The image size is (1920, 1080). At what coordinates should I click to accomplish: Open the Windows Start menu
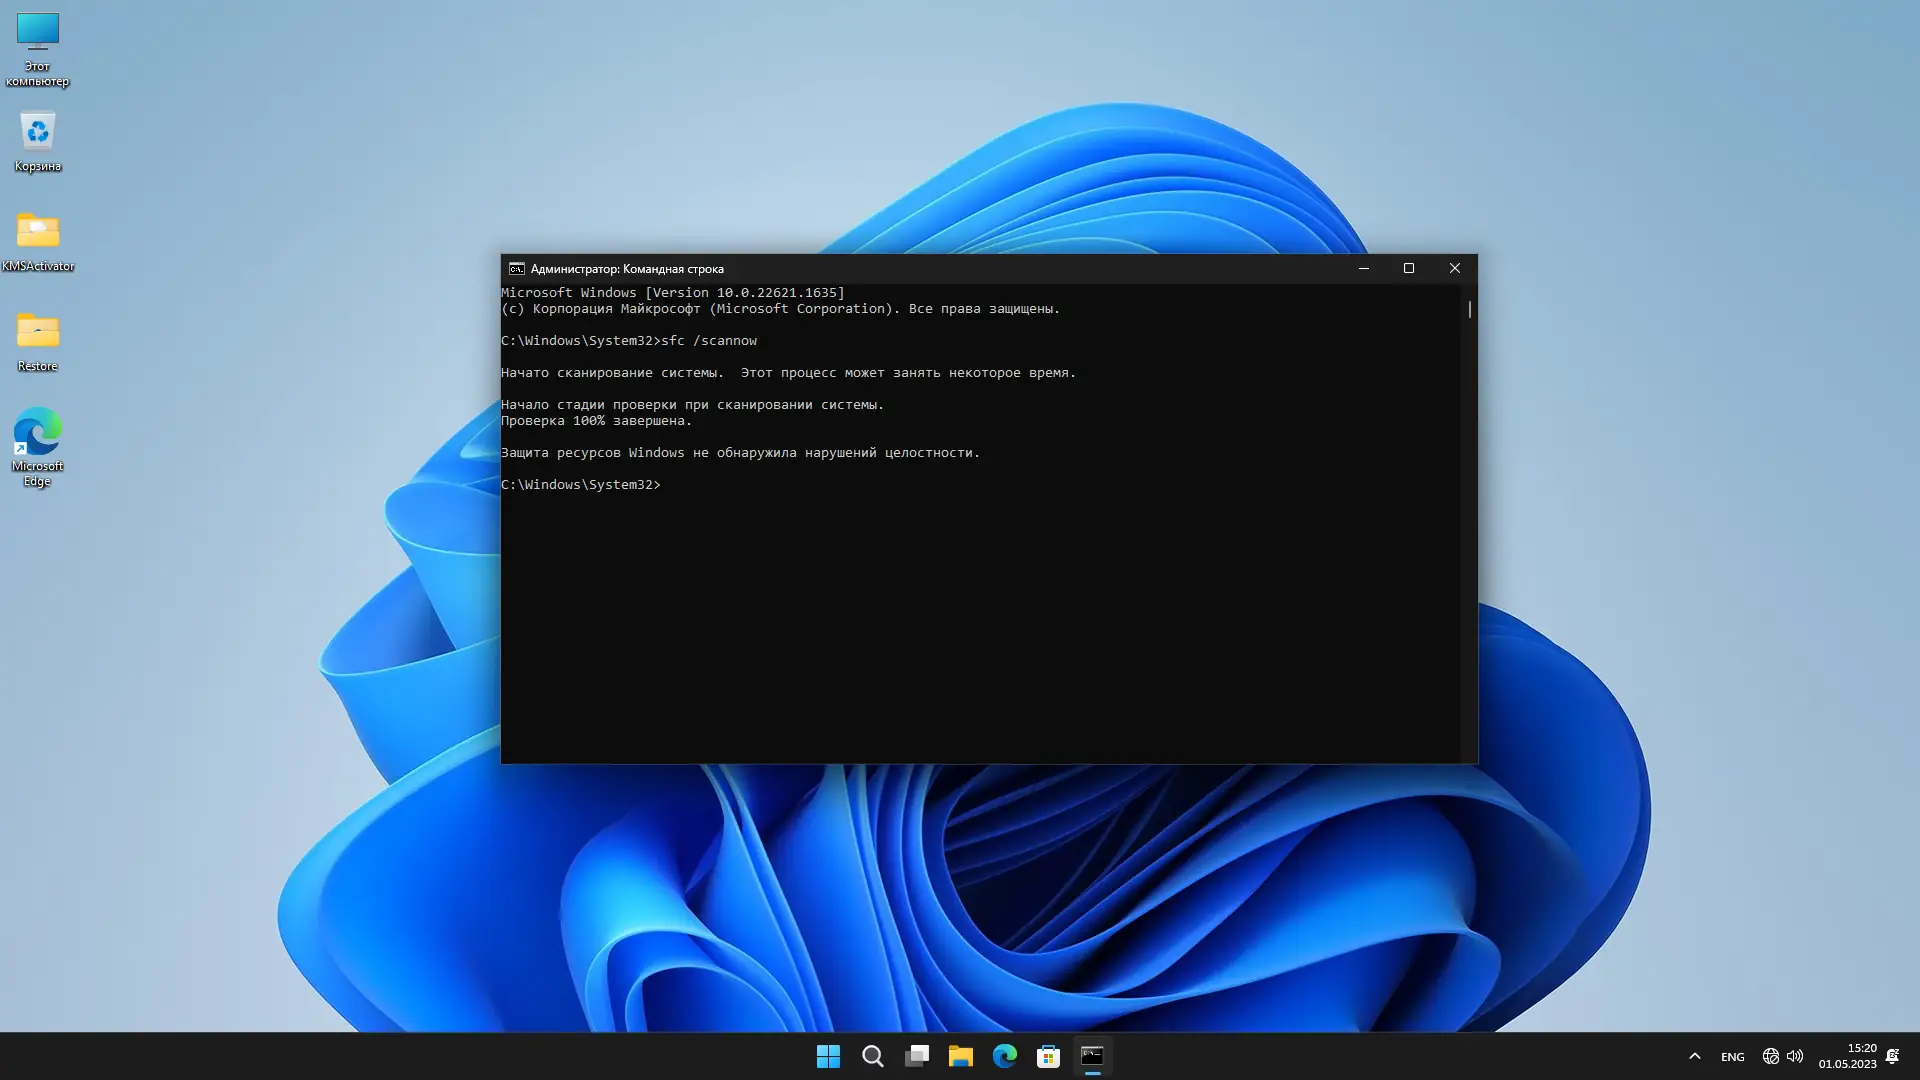tap(828, 1056)
